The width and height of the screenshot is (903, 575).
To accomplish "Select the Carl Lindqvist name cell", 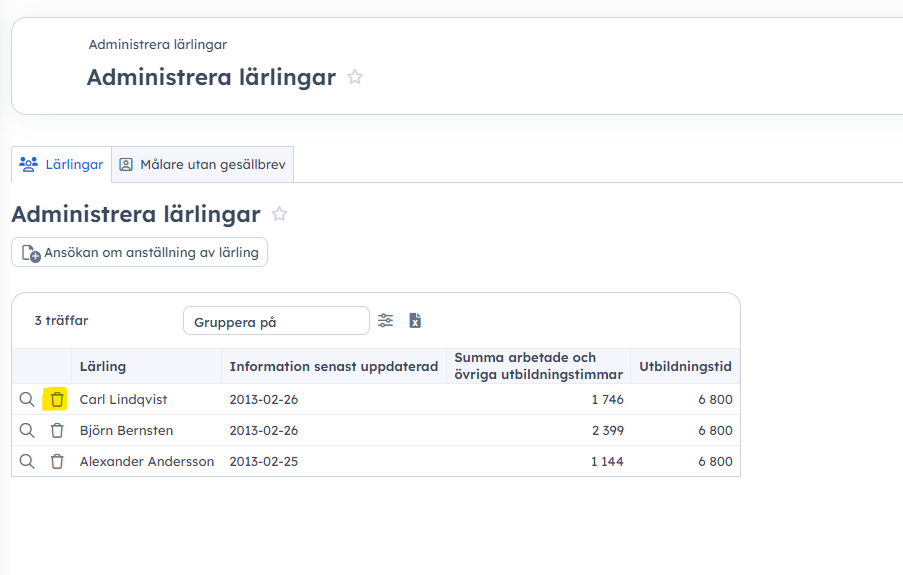I will 124,400.
